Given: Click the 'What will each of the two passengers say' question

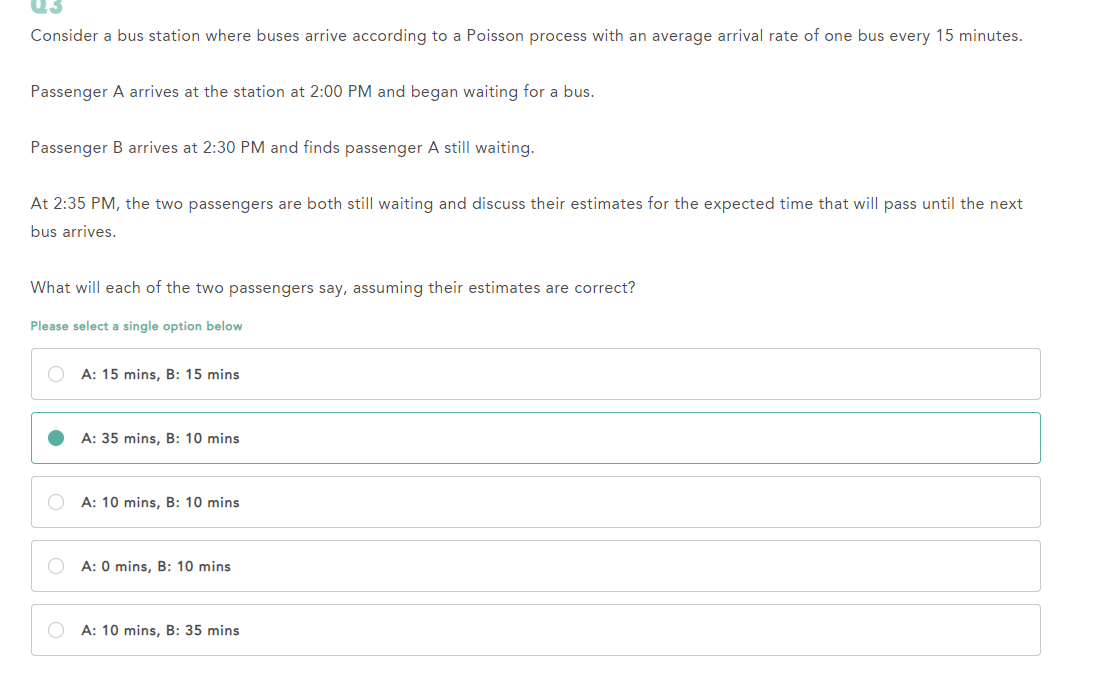Looking at the screenshot, I should [333, 288].
